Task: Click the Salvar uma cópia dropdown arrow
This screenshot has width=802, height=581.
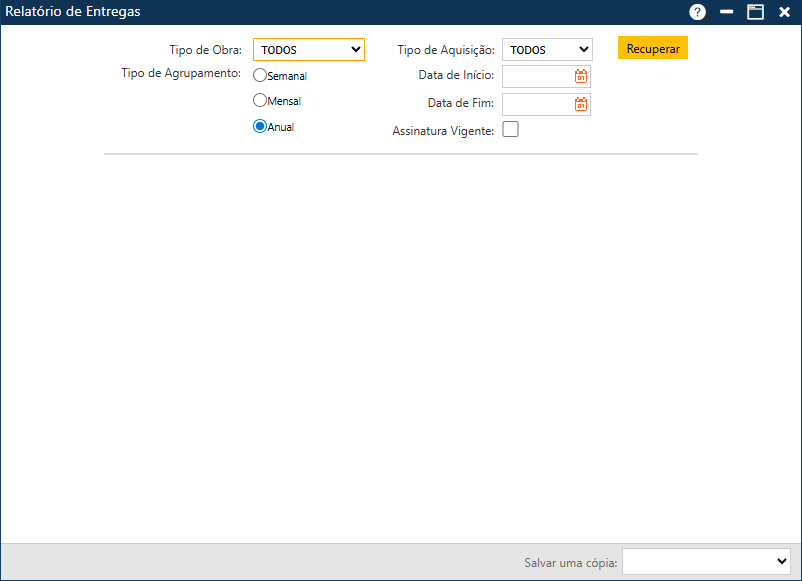Action: click(782, 562)
